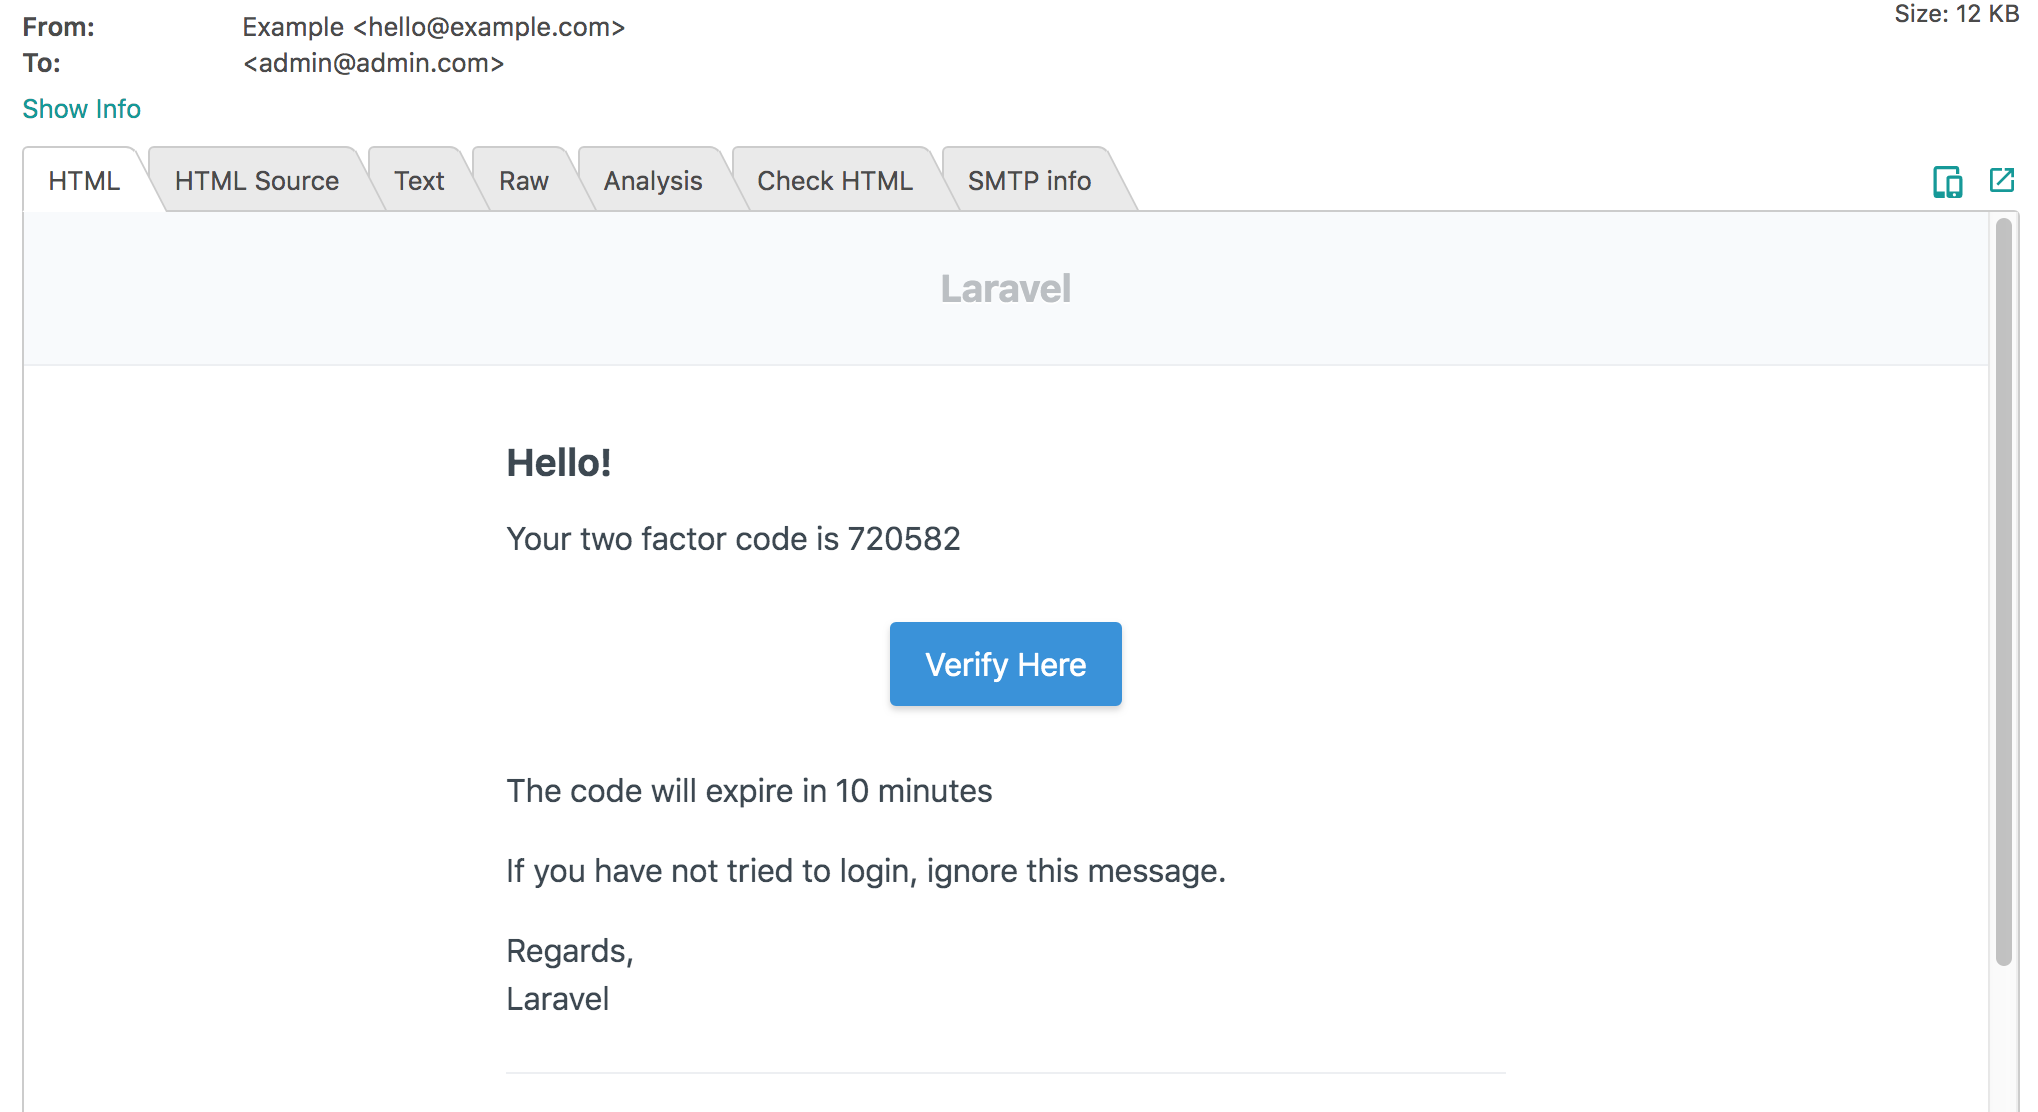This screenshot has height=1112, width=2038.
Task: Click the ignore this message warning line
Action: coord(866,870)
